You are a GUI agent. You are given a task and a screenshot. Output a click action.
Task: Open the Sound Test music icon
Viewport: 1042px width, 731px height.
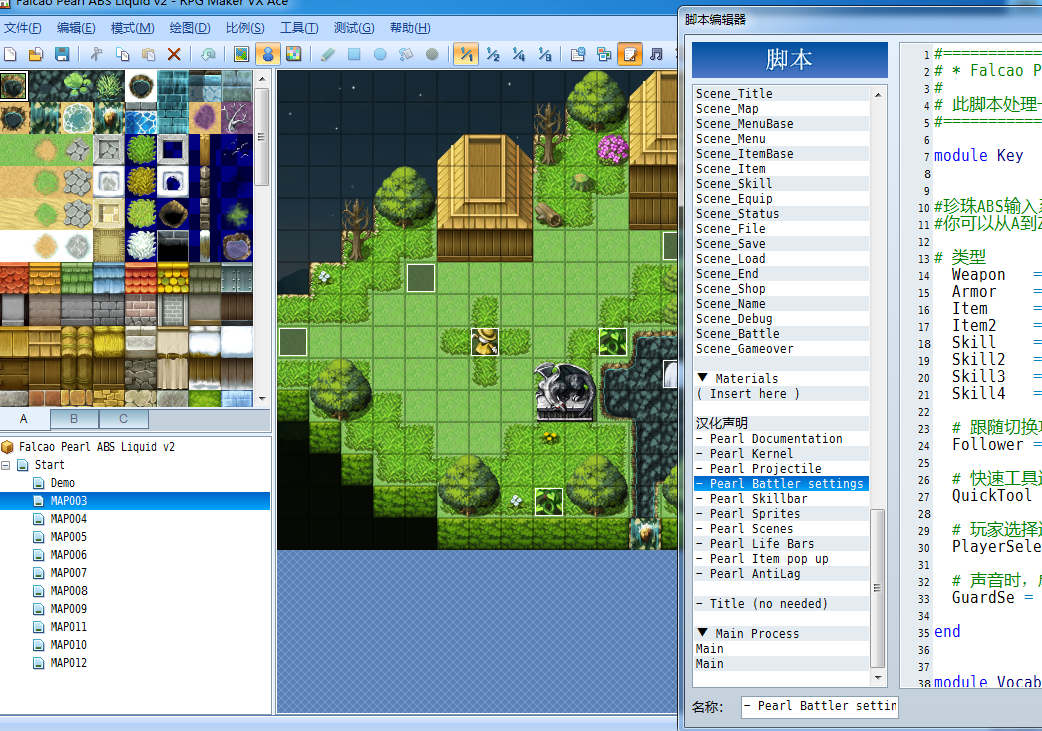pyautogui.click(x=656, y=54)
